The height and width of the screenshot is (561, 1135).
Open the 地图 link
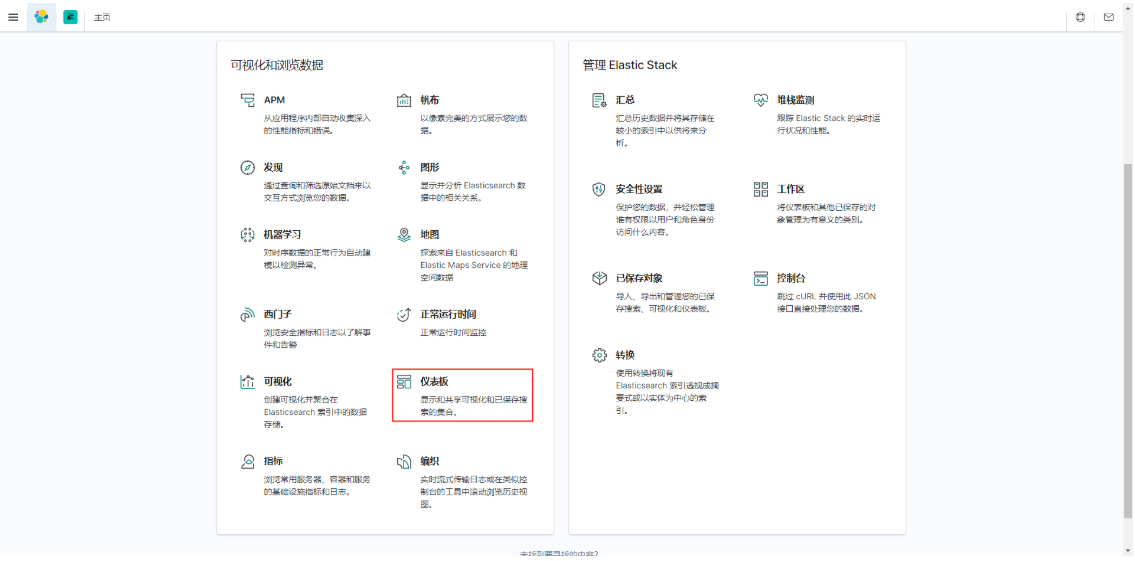pos(429,235)
